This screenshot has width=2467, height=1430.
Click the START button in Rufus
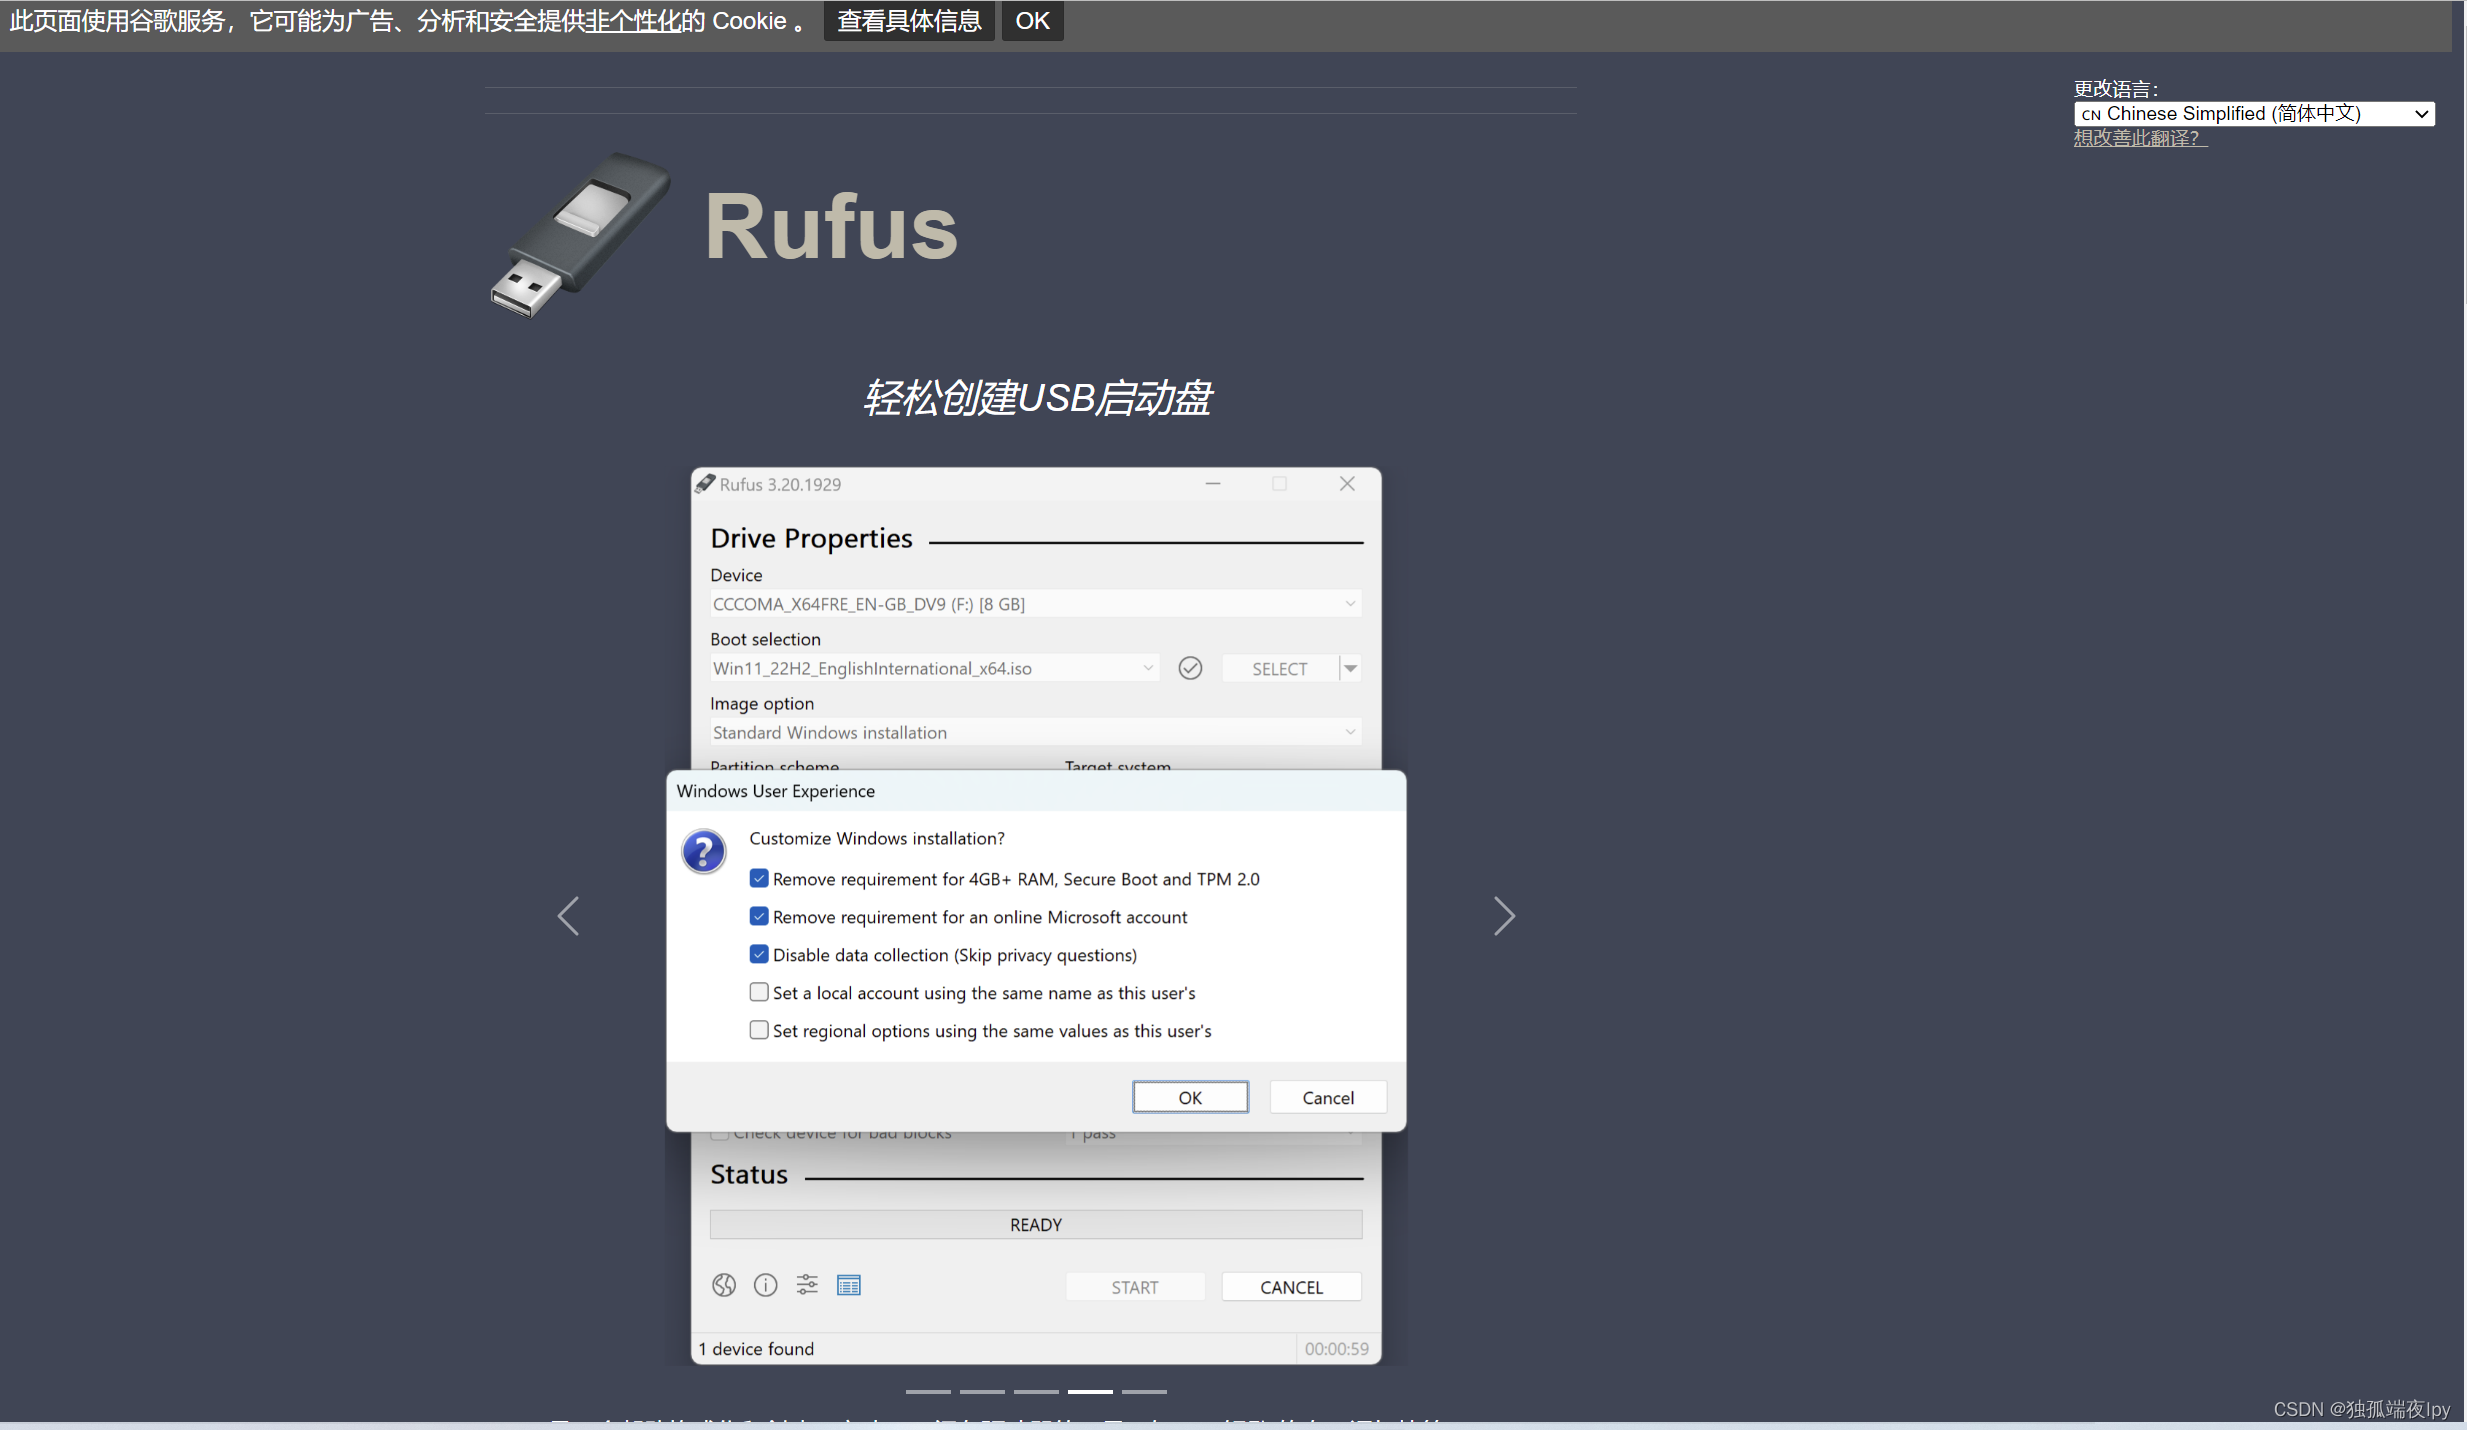pyautogui.click(x=1135, y=1287)
